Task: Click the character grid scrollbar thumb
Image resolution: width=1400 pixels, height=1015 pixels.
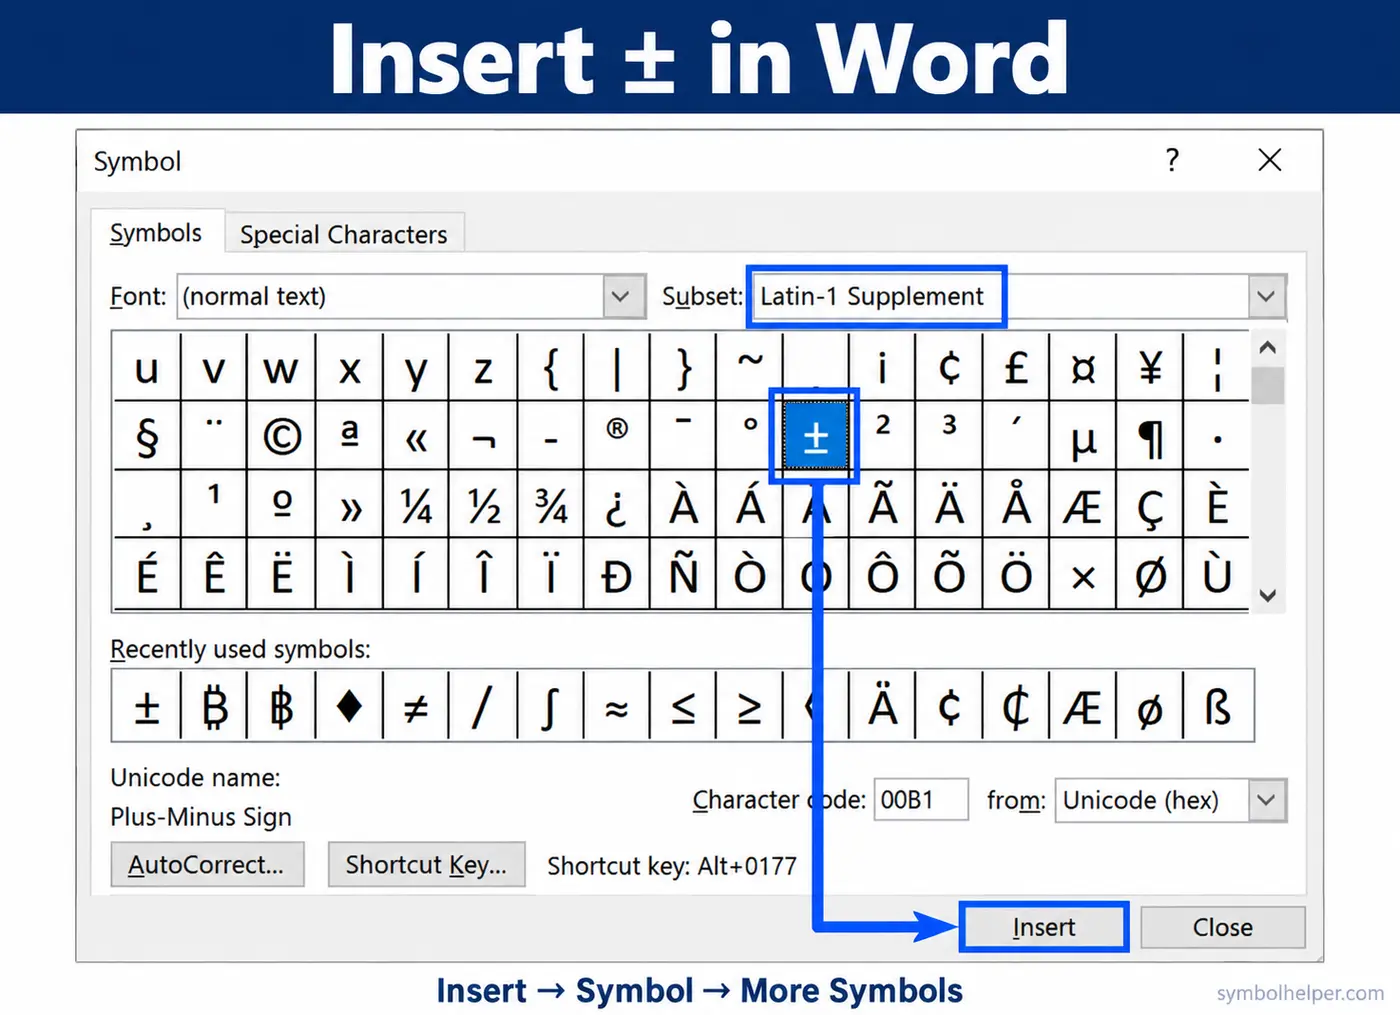Action: click(x=1268, y=386)
